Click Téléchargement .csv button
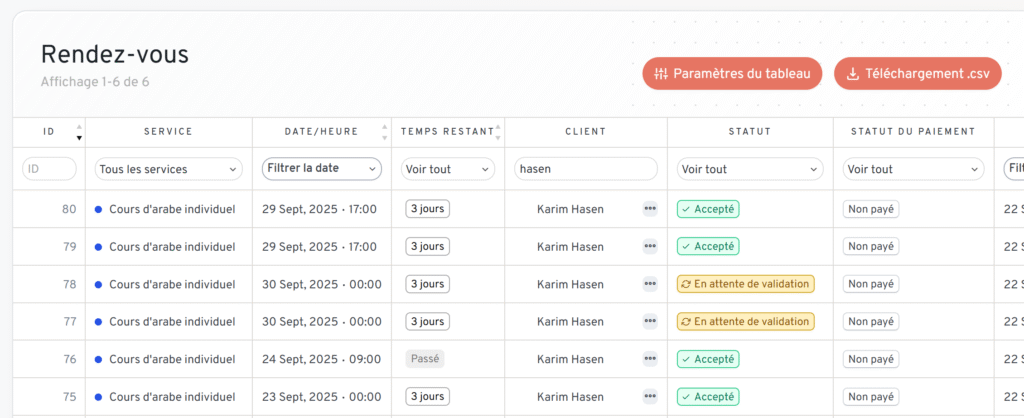 [918, 74]
